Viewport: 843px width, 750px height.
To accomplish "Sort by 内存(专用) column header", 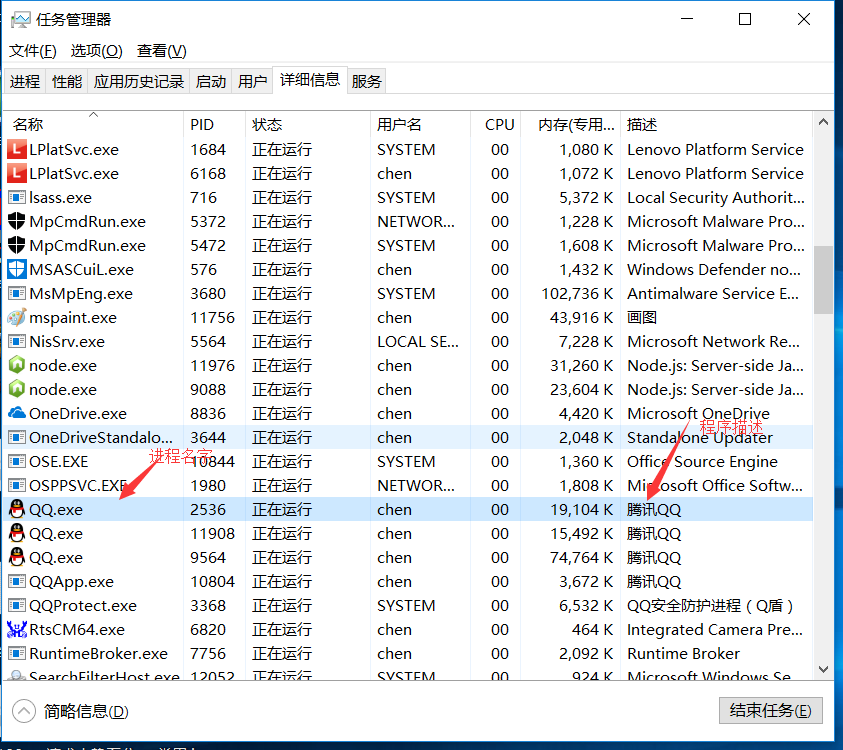I will point(576,125).
